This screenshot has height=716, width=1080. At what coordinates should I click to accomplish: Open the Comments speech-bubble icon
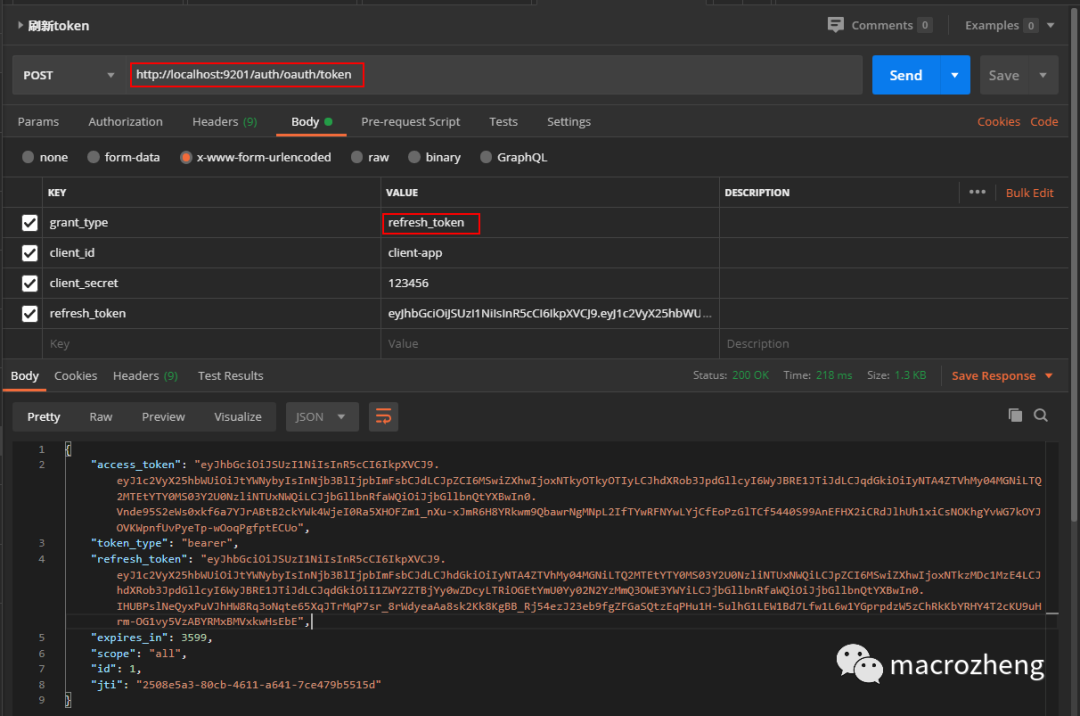tap(835, 25)
